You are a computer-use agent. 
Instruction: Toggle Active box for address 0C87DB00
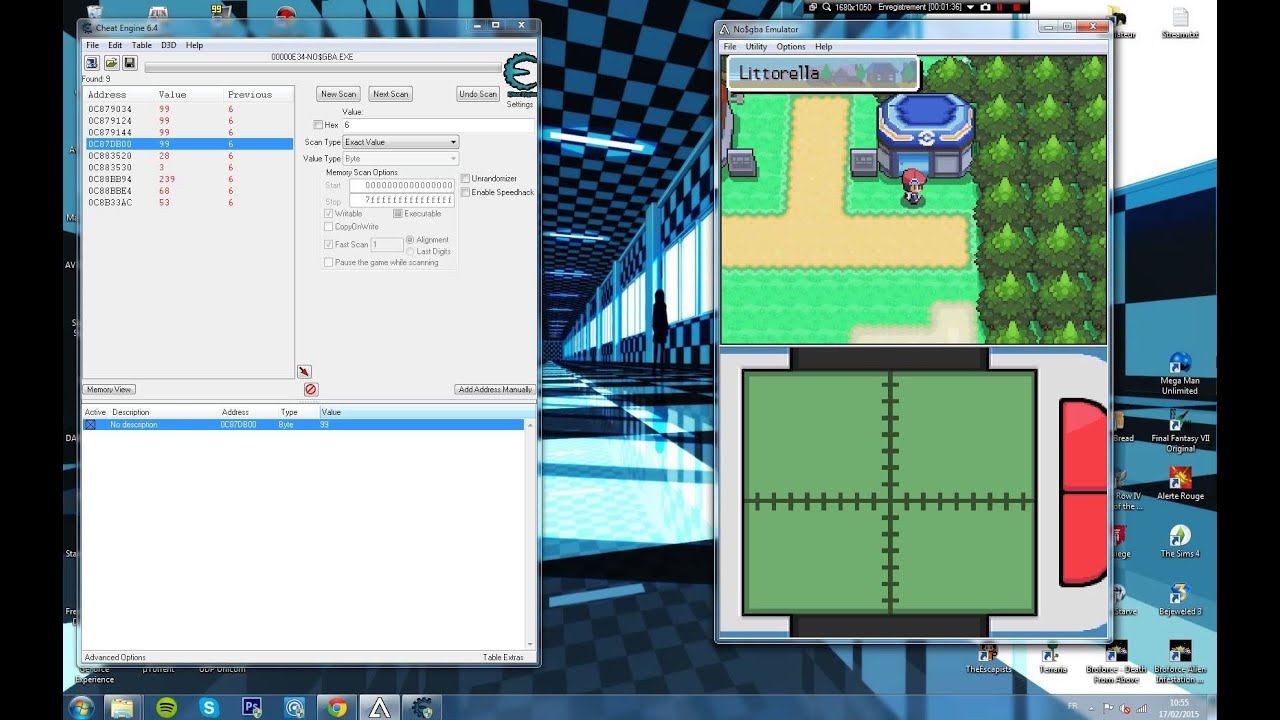[x=90, y=425]
